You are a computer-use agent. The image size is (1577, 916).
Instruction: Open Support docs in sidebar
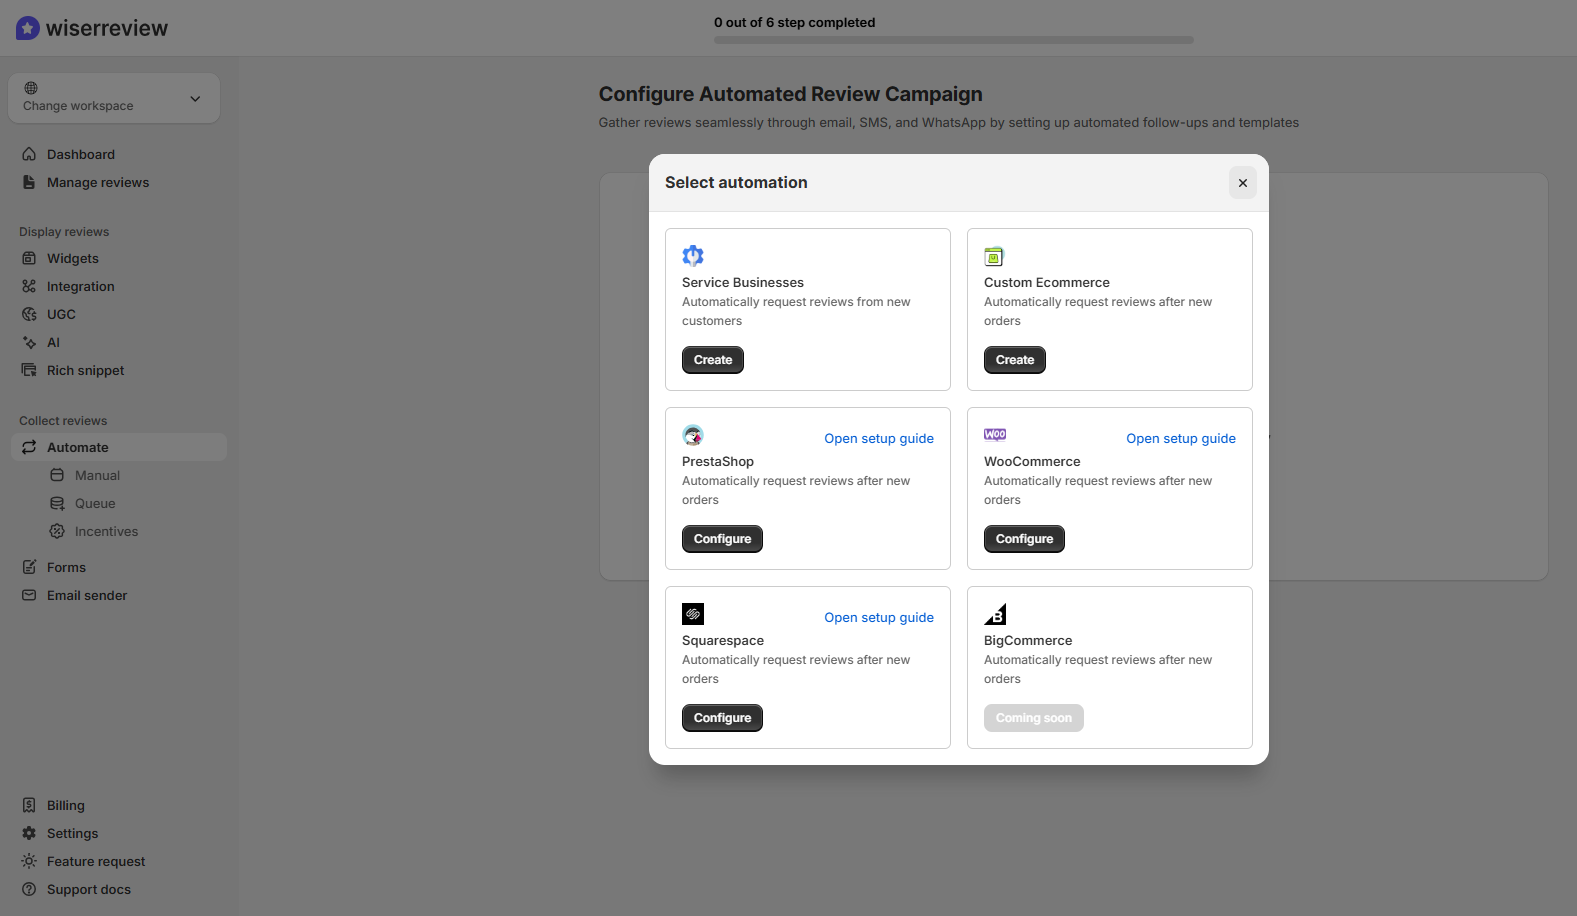(89, 889)
